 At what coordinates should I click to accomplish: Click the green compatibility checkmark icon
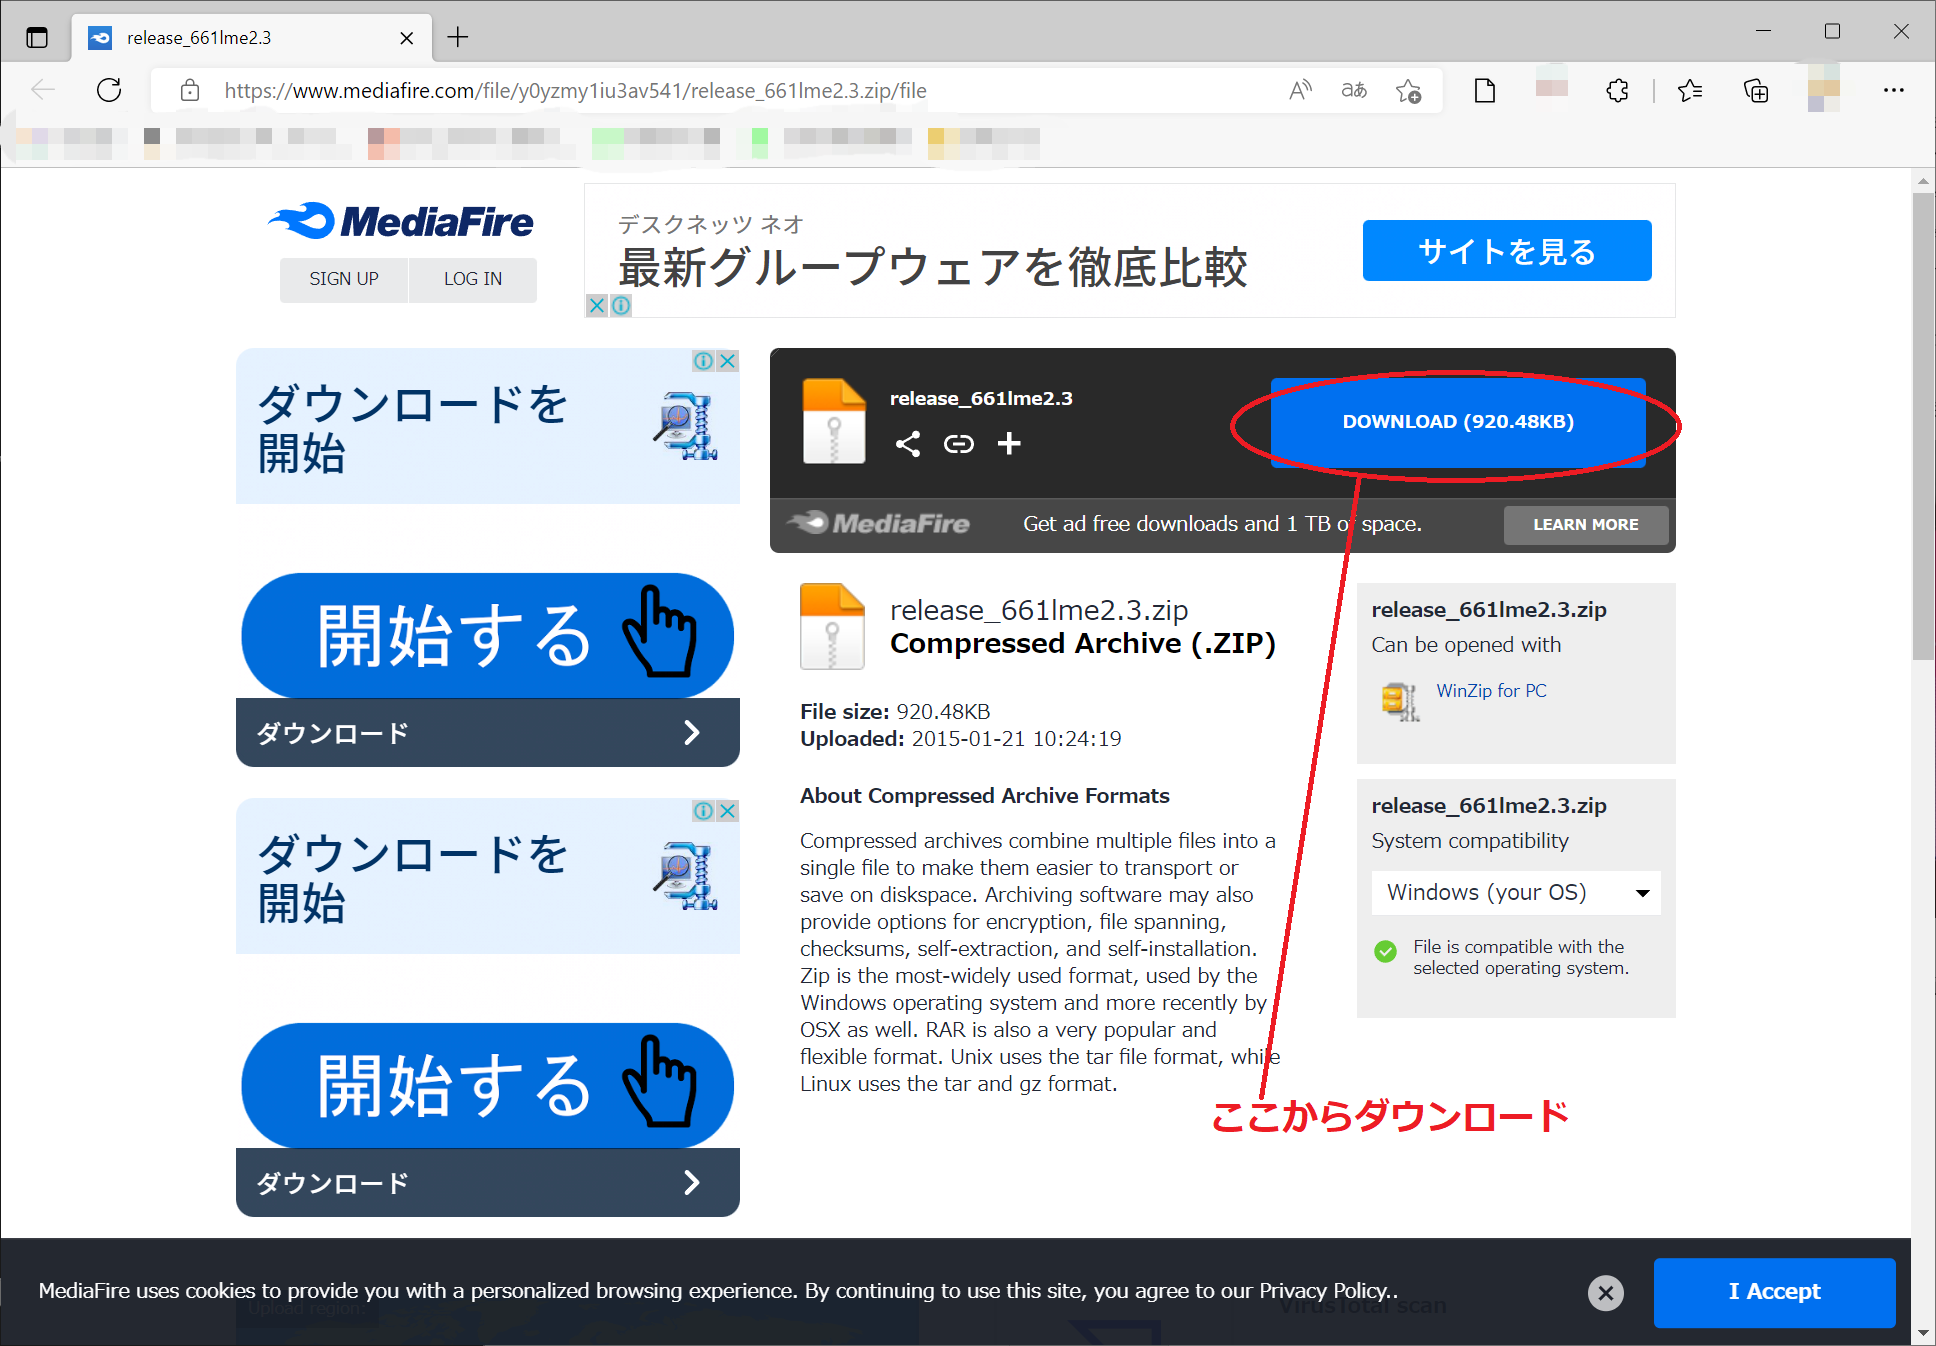pyautogui.click(x=1386, y=952)
